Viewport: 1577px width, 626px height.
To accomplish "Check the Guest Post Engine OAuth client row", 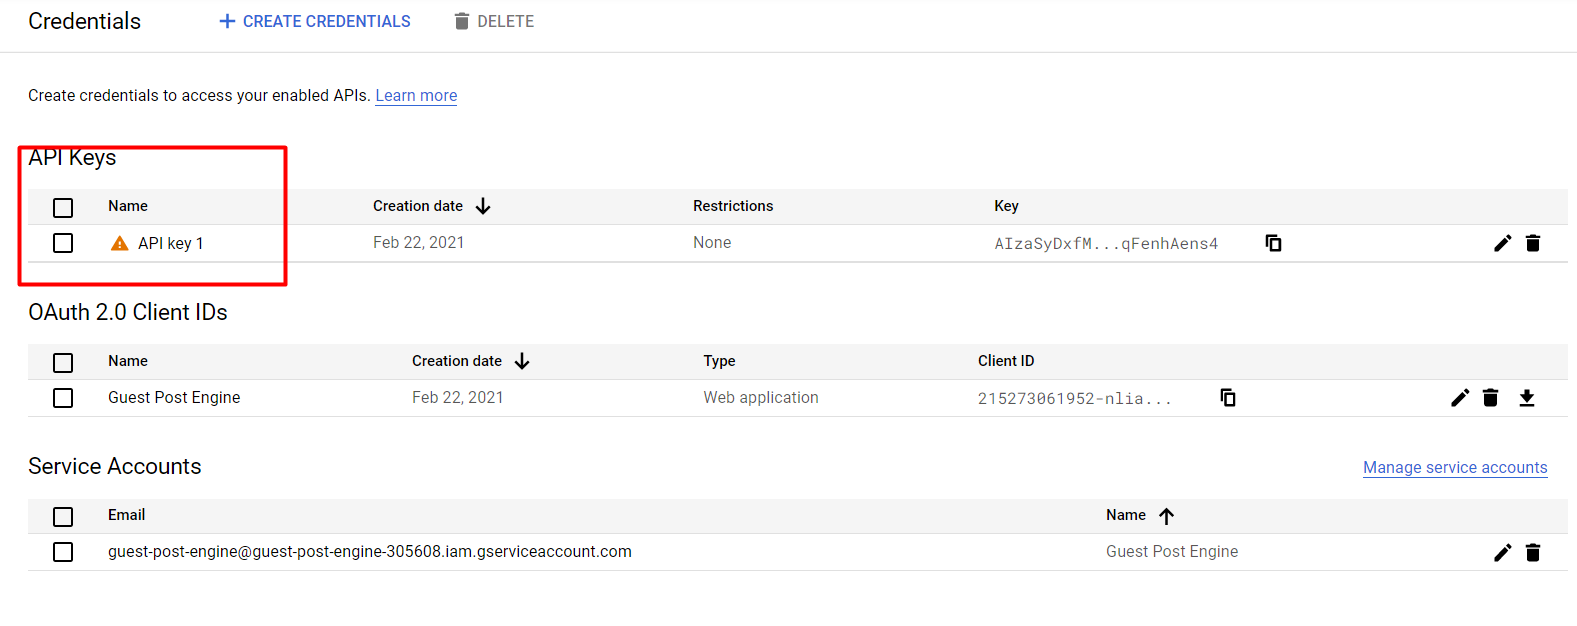I will pos(63,398).
